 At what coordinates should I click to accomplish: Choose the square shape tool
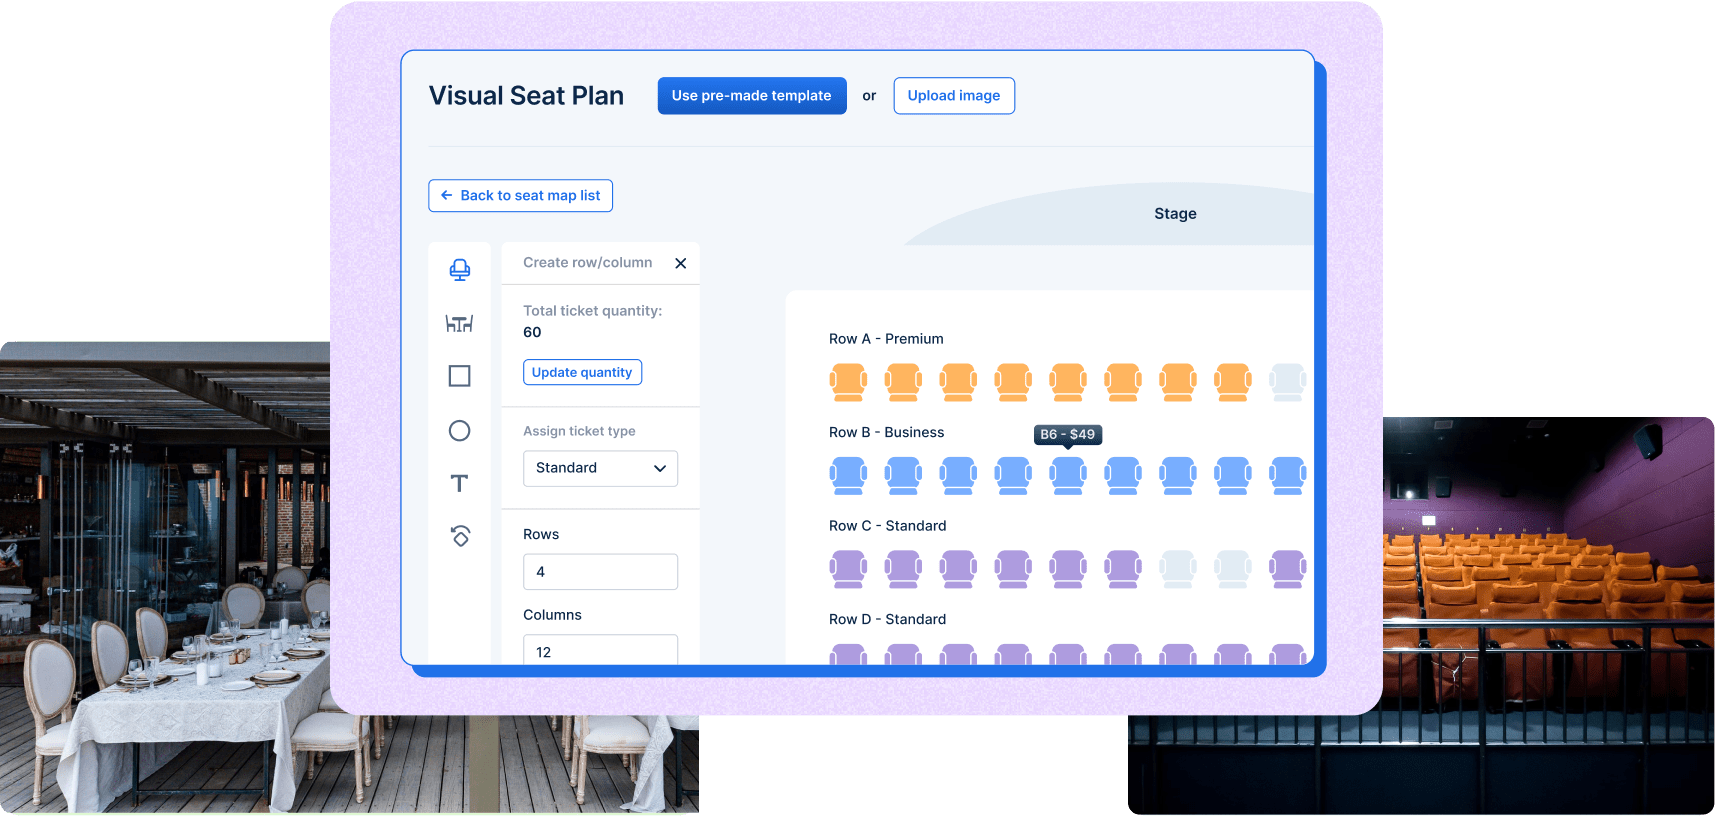(459, 376)
